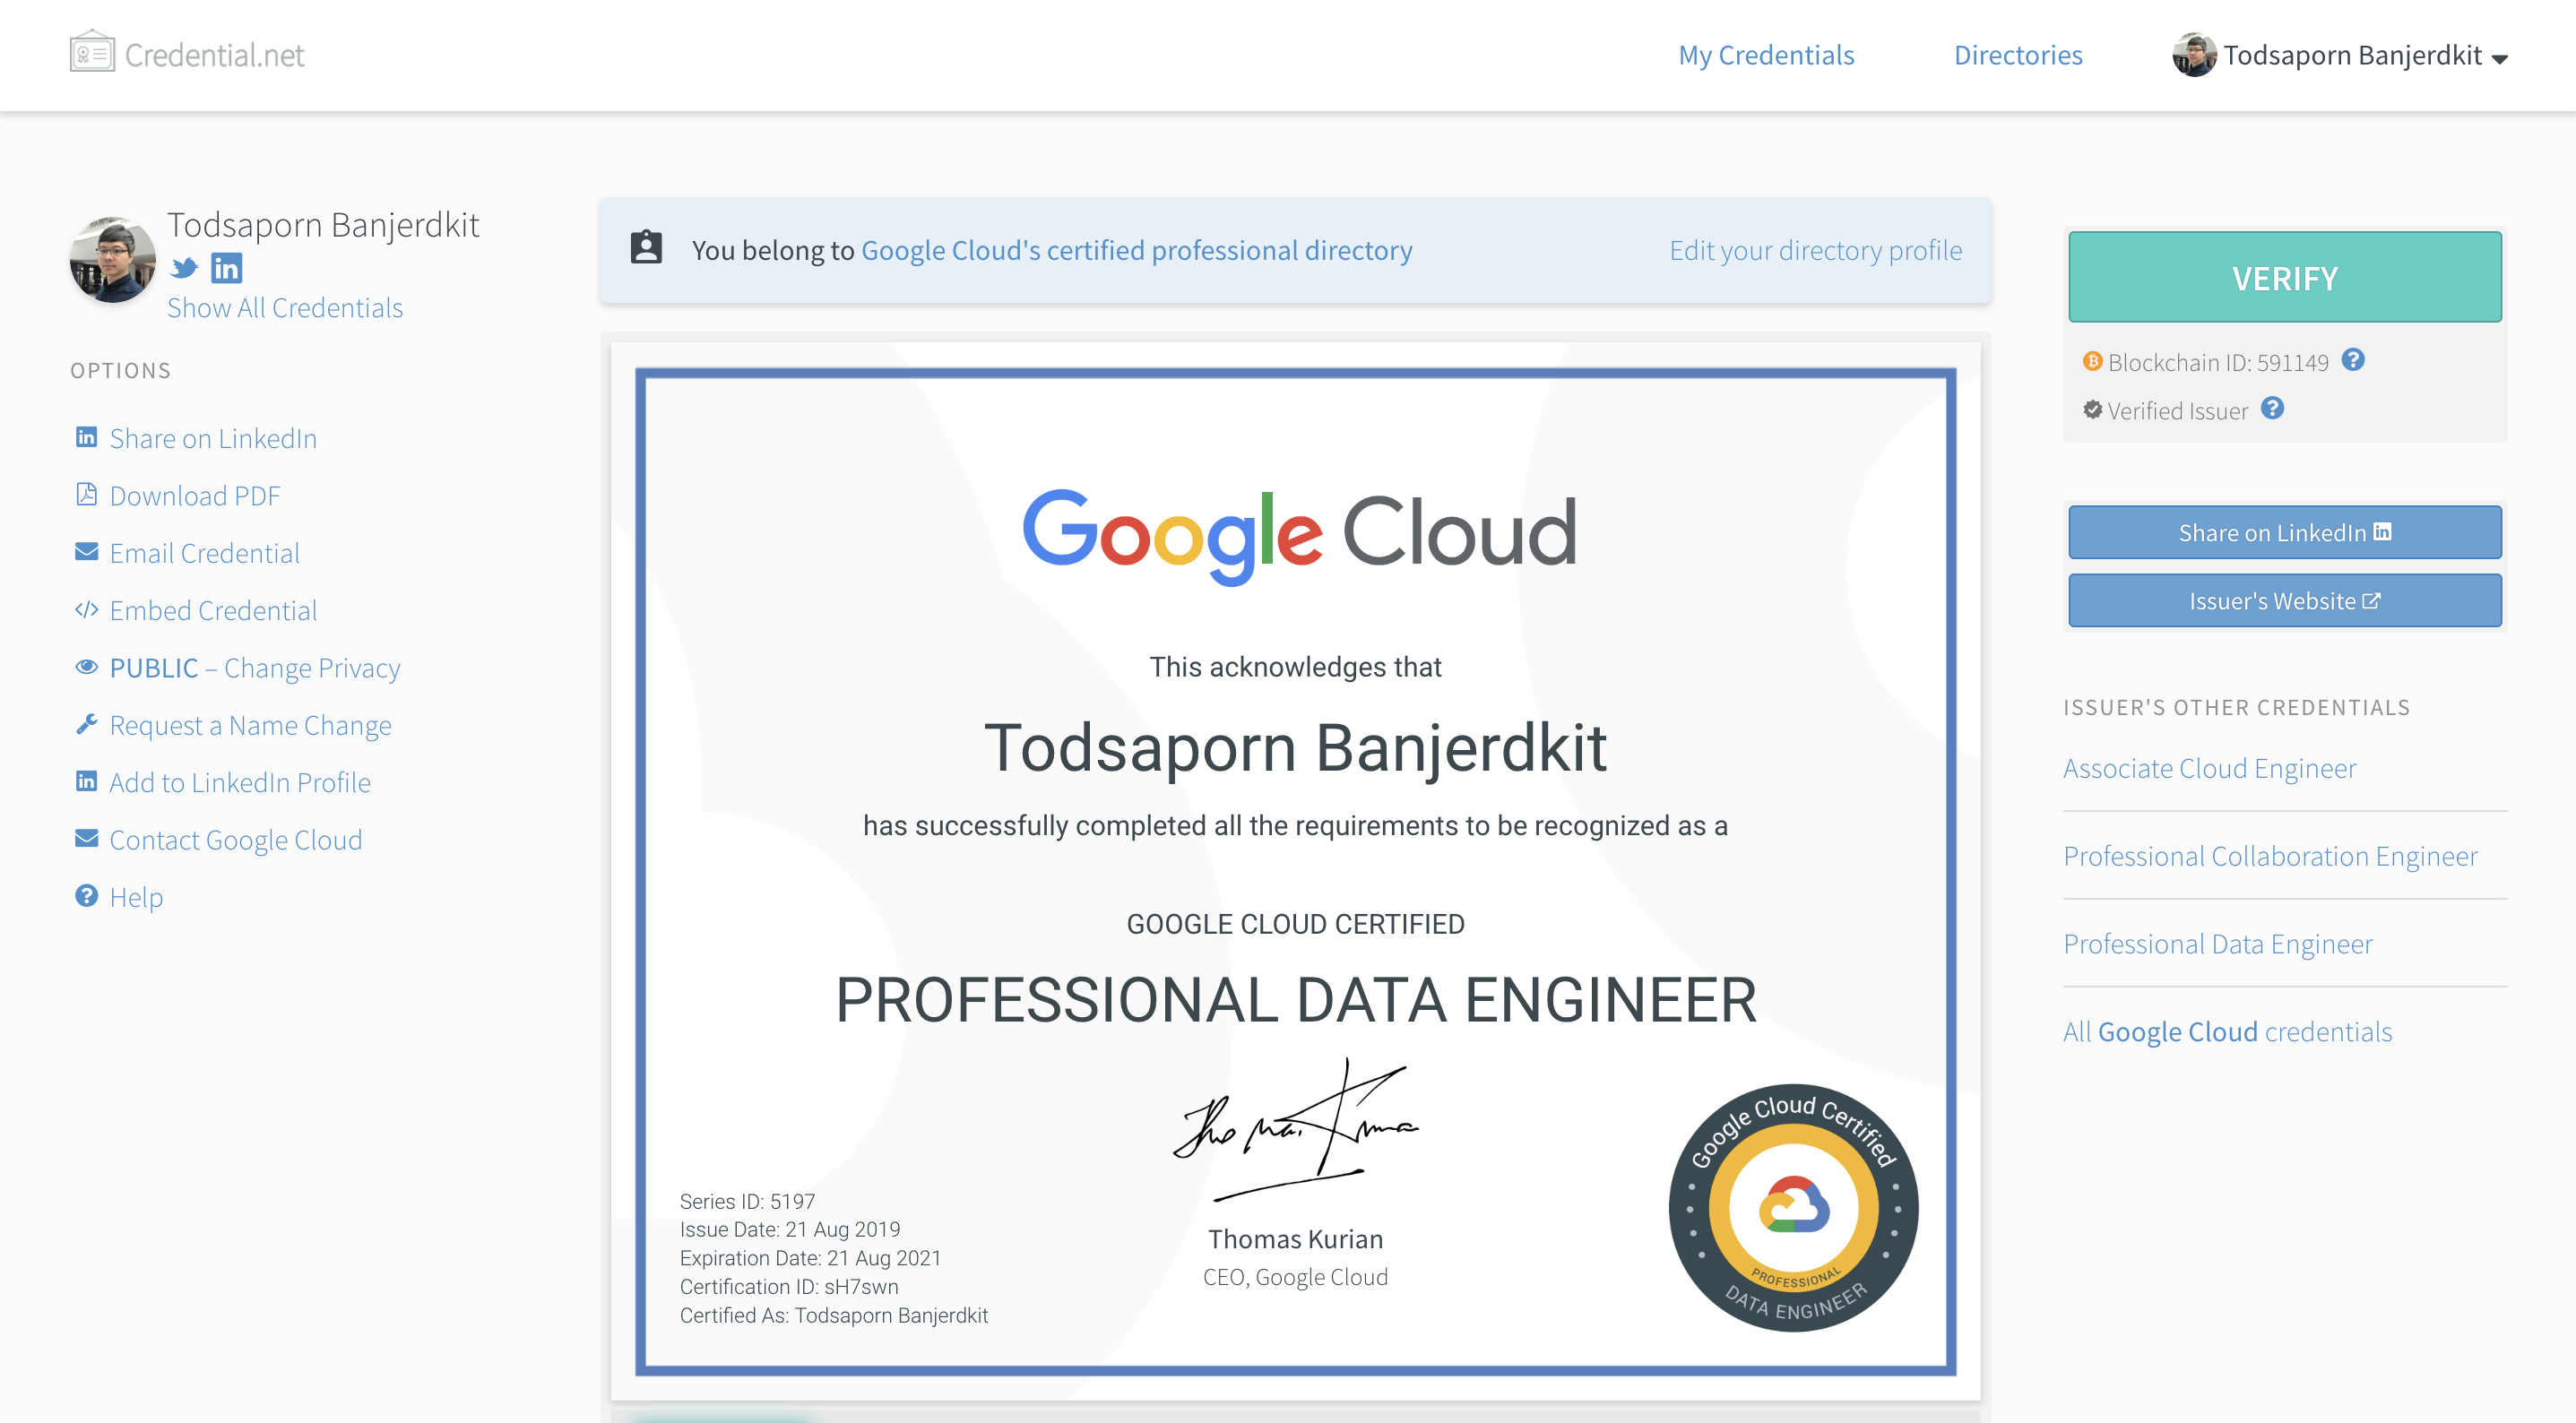Click the verified checkmark badge icon
This screenshot has height=1423, width=2576.
2092,409
